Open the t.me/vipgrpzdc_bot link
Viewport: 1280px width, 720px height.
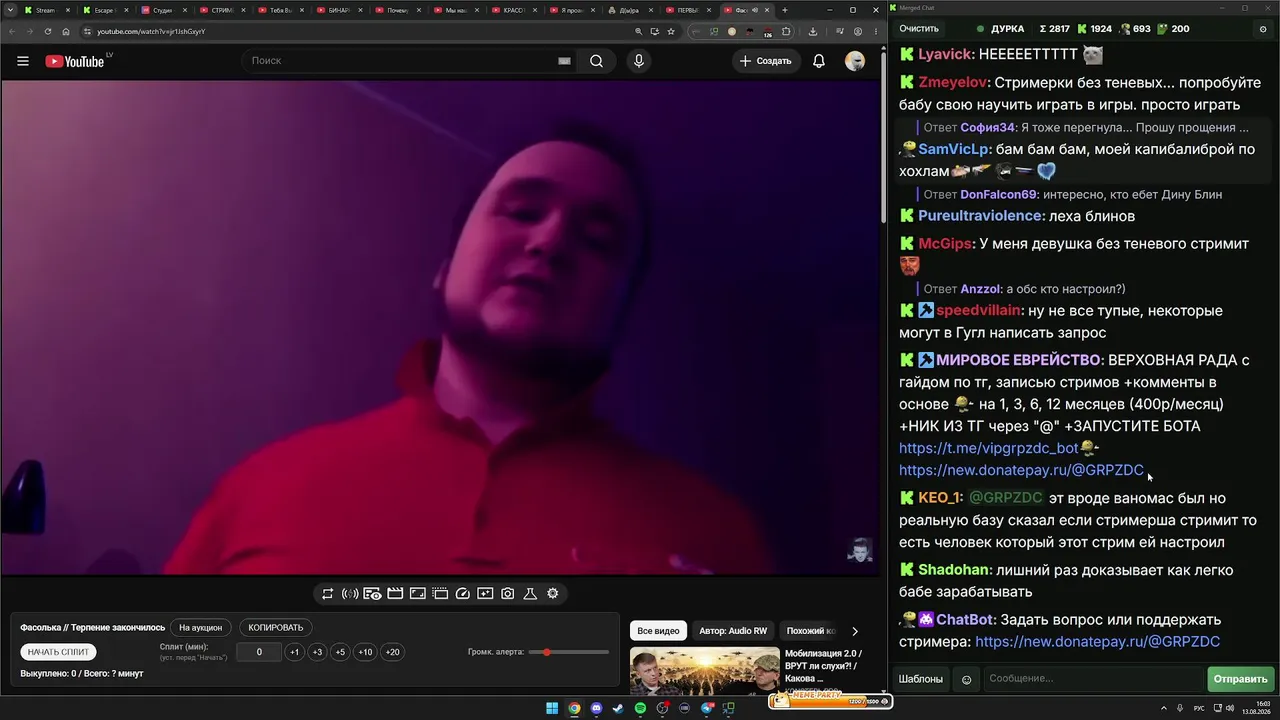click(x=989, y=448)
